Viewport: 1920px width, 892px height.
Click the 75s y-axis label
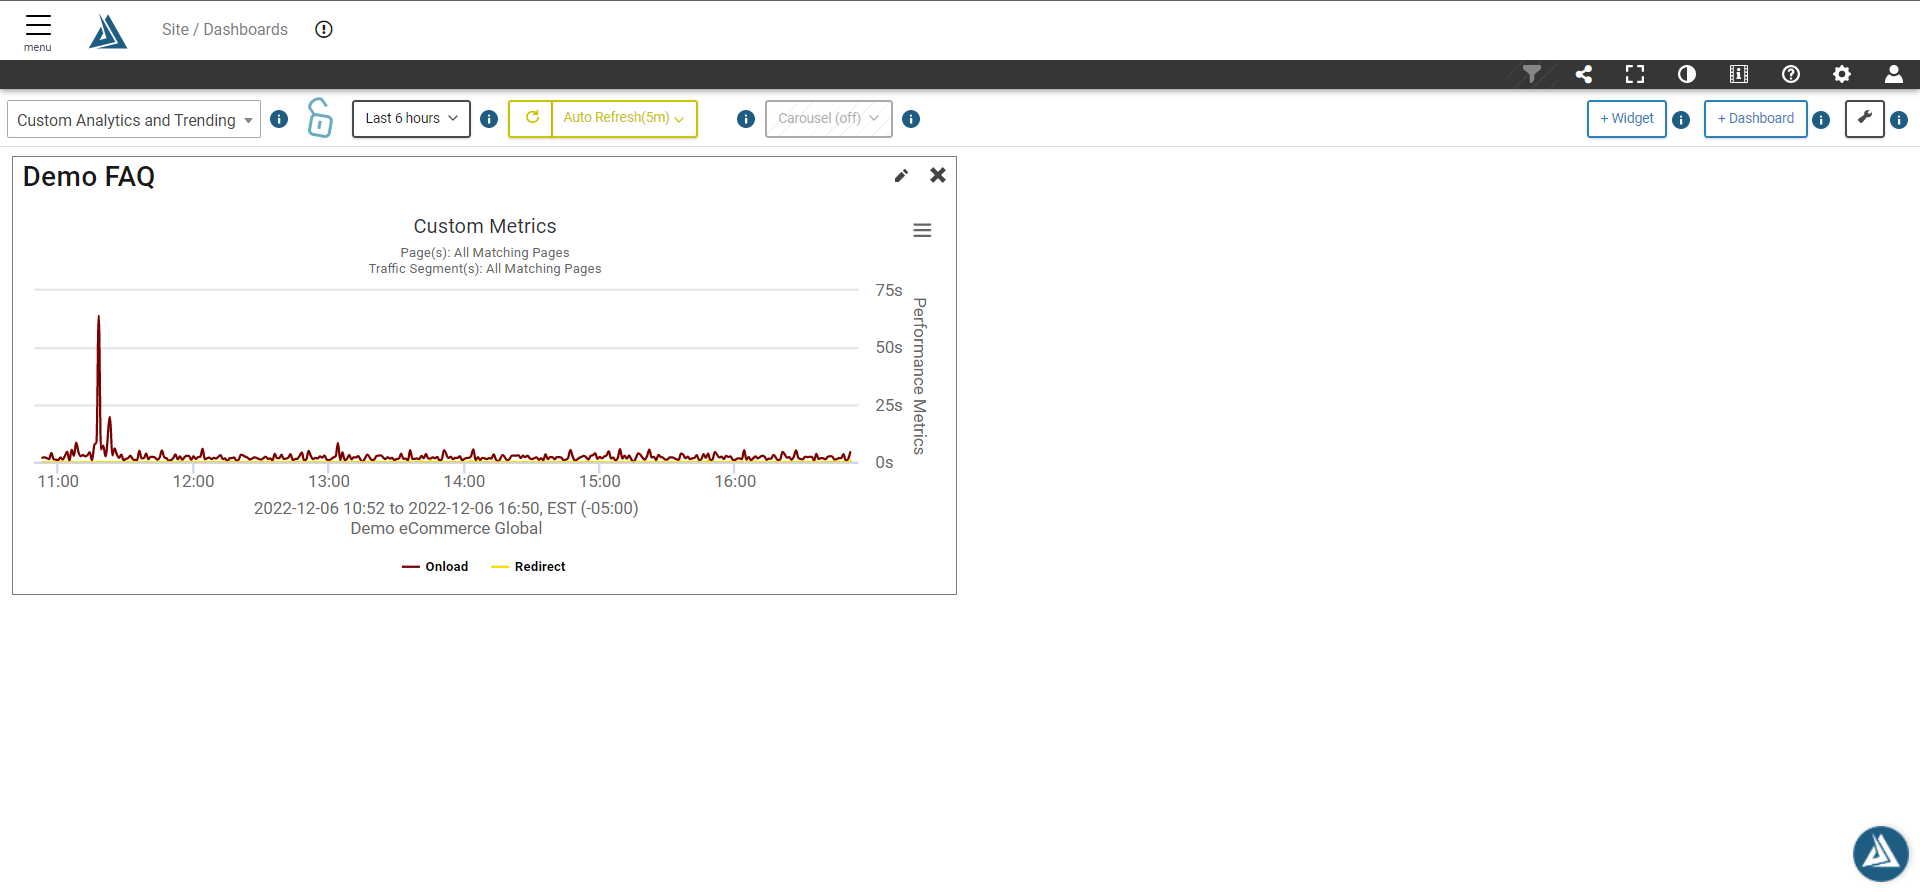point(889,291)
